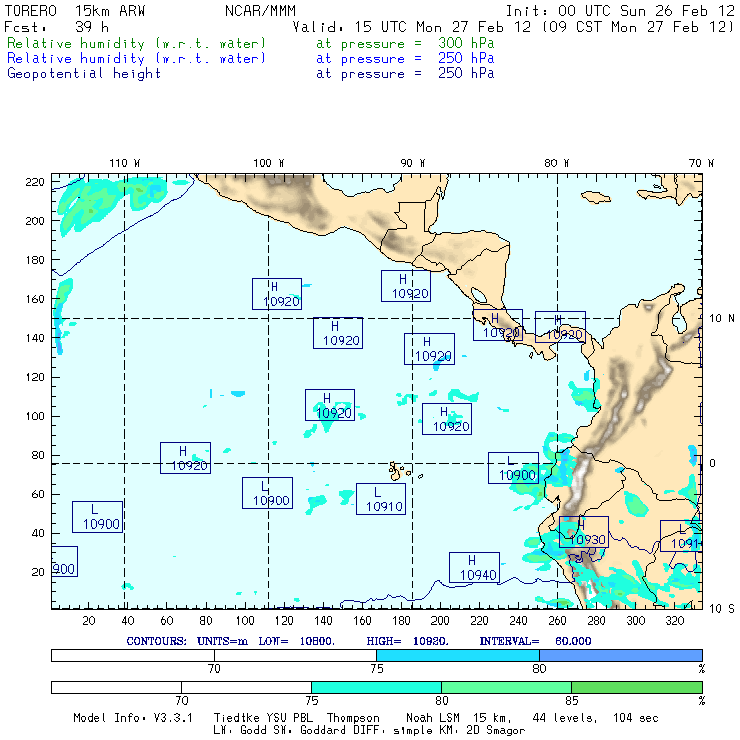
Task: Click the '85' tick label under lower colorbar
Action: tap(572, 700)
